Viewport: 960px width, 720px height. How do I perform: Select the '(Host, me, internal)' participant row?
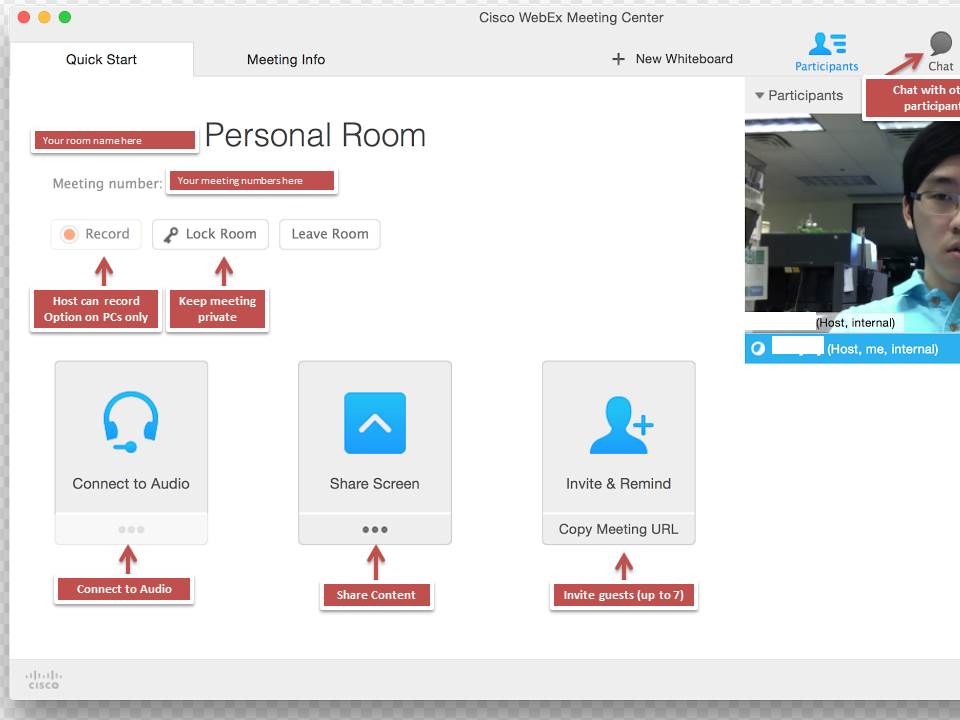[x=852, y=349]
